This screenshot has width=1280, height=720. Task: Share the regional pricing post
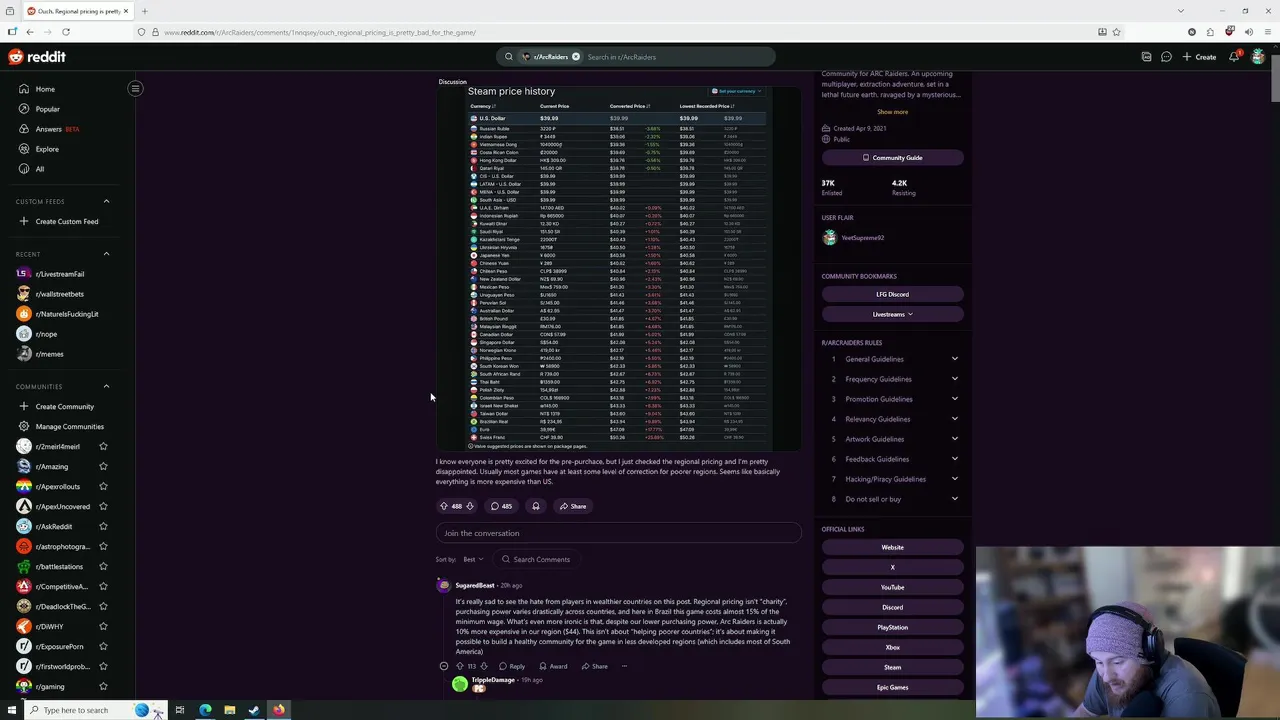573,506
